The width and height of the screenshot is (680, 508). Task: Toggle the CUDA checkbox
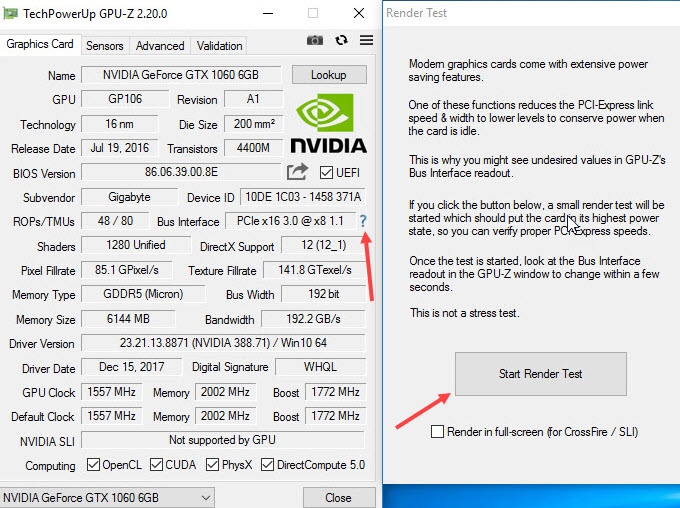coord(156,465)
